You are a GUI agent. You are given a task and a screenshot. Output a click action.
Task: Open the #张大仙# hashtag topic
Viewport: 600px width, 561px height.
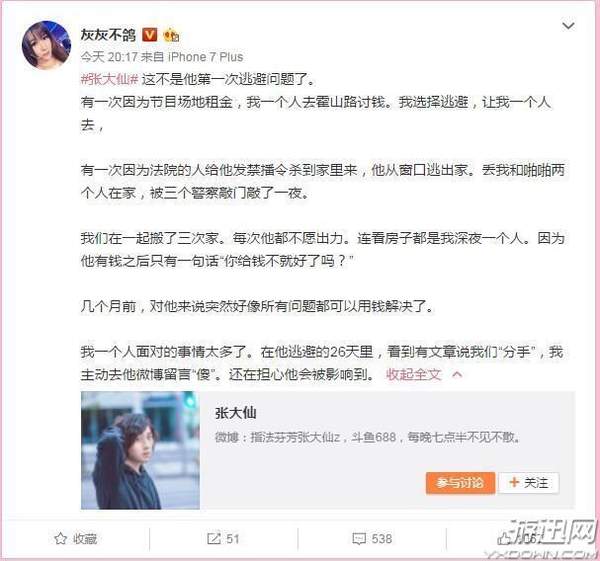[109, 79]
